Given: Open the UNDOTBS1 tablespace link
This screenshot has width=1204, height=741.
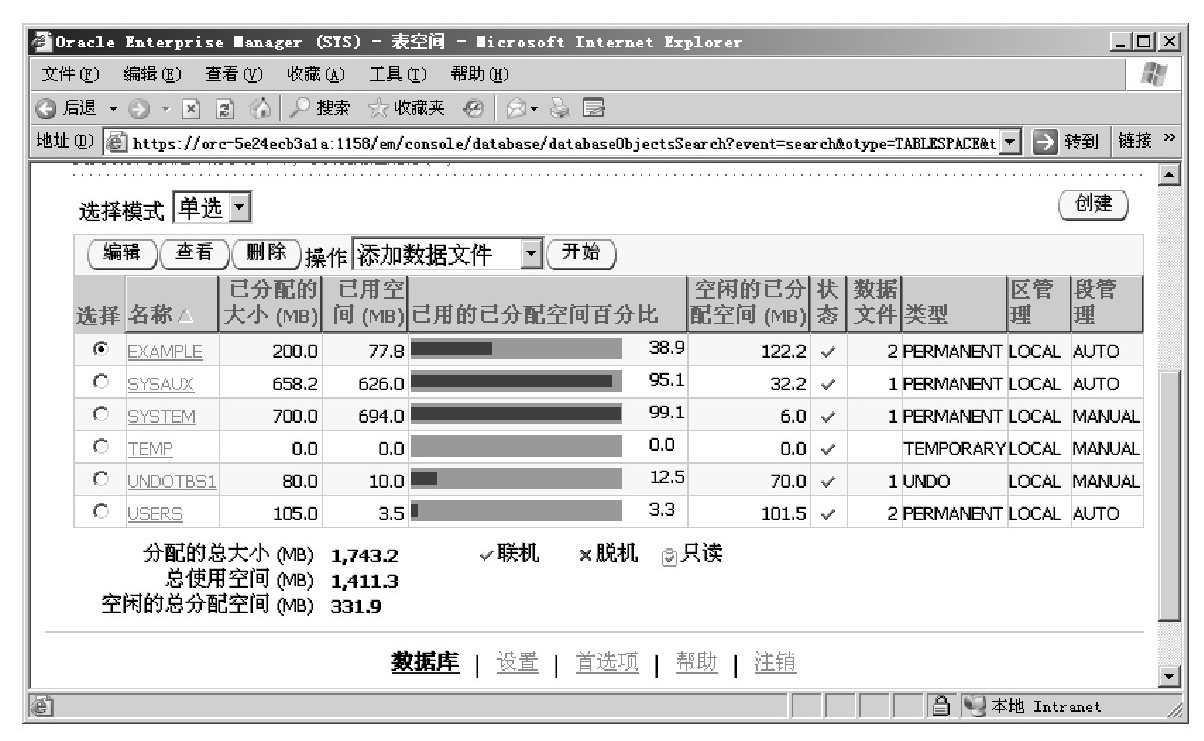Looking at the screenshot, I should [172, 481].
